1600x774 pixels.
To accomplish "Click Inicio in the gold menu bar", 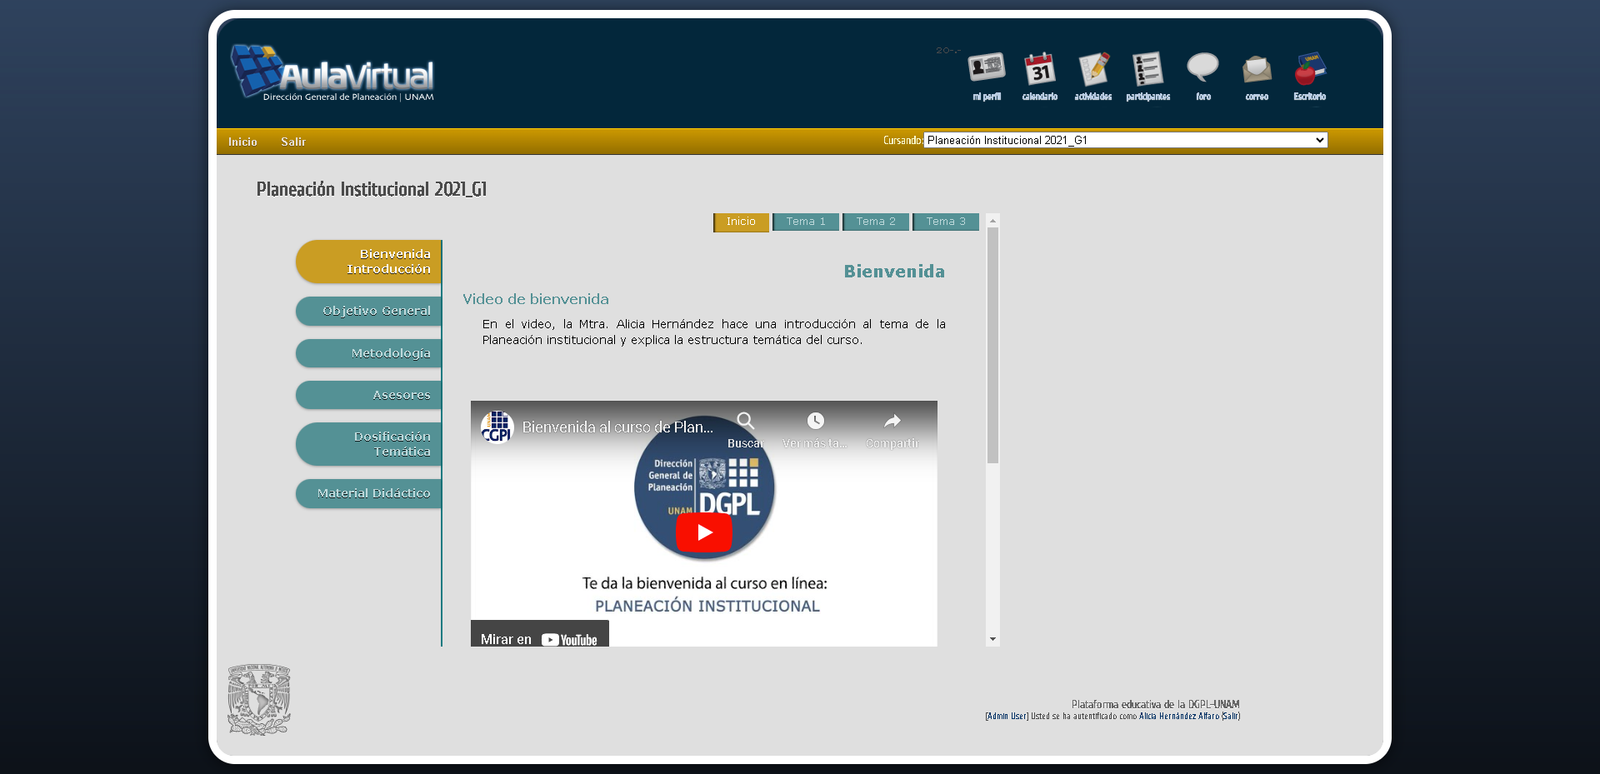I will 242,142.
